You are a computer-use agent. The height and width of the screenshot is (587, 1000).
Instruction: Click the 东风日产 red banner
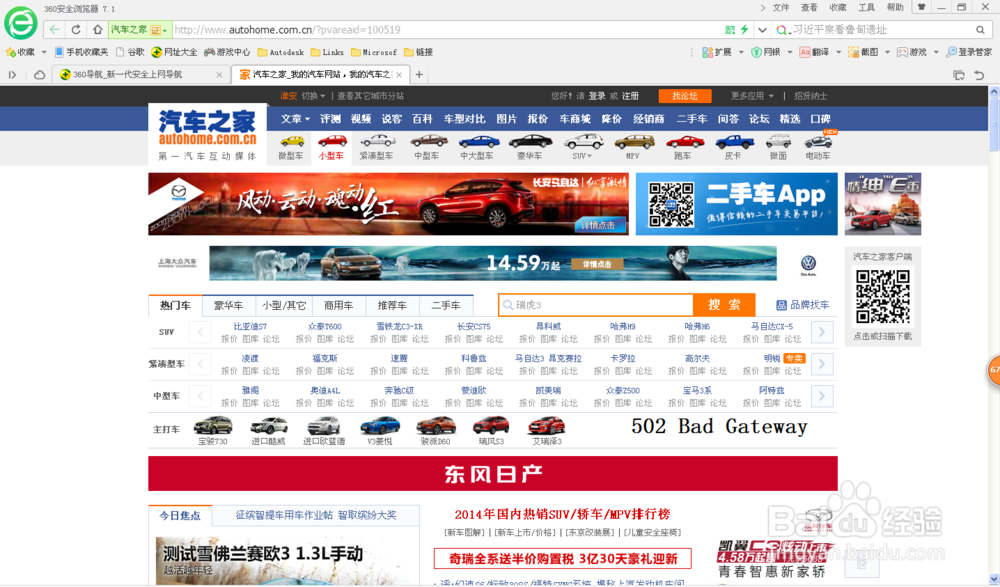492,473
